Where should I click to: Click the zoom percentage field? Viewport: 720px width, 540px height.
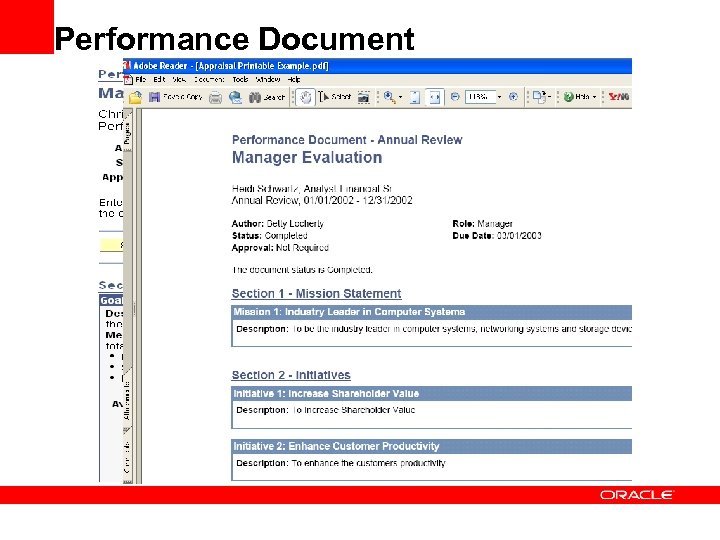pos(480,97)
